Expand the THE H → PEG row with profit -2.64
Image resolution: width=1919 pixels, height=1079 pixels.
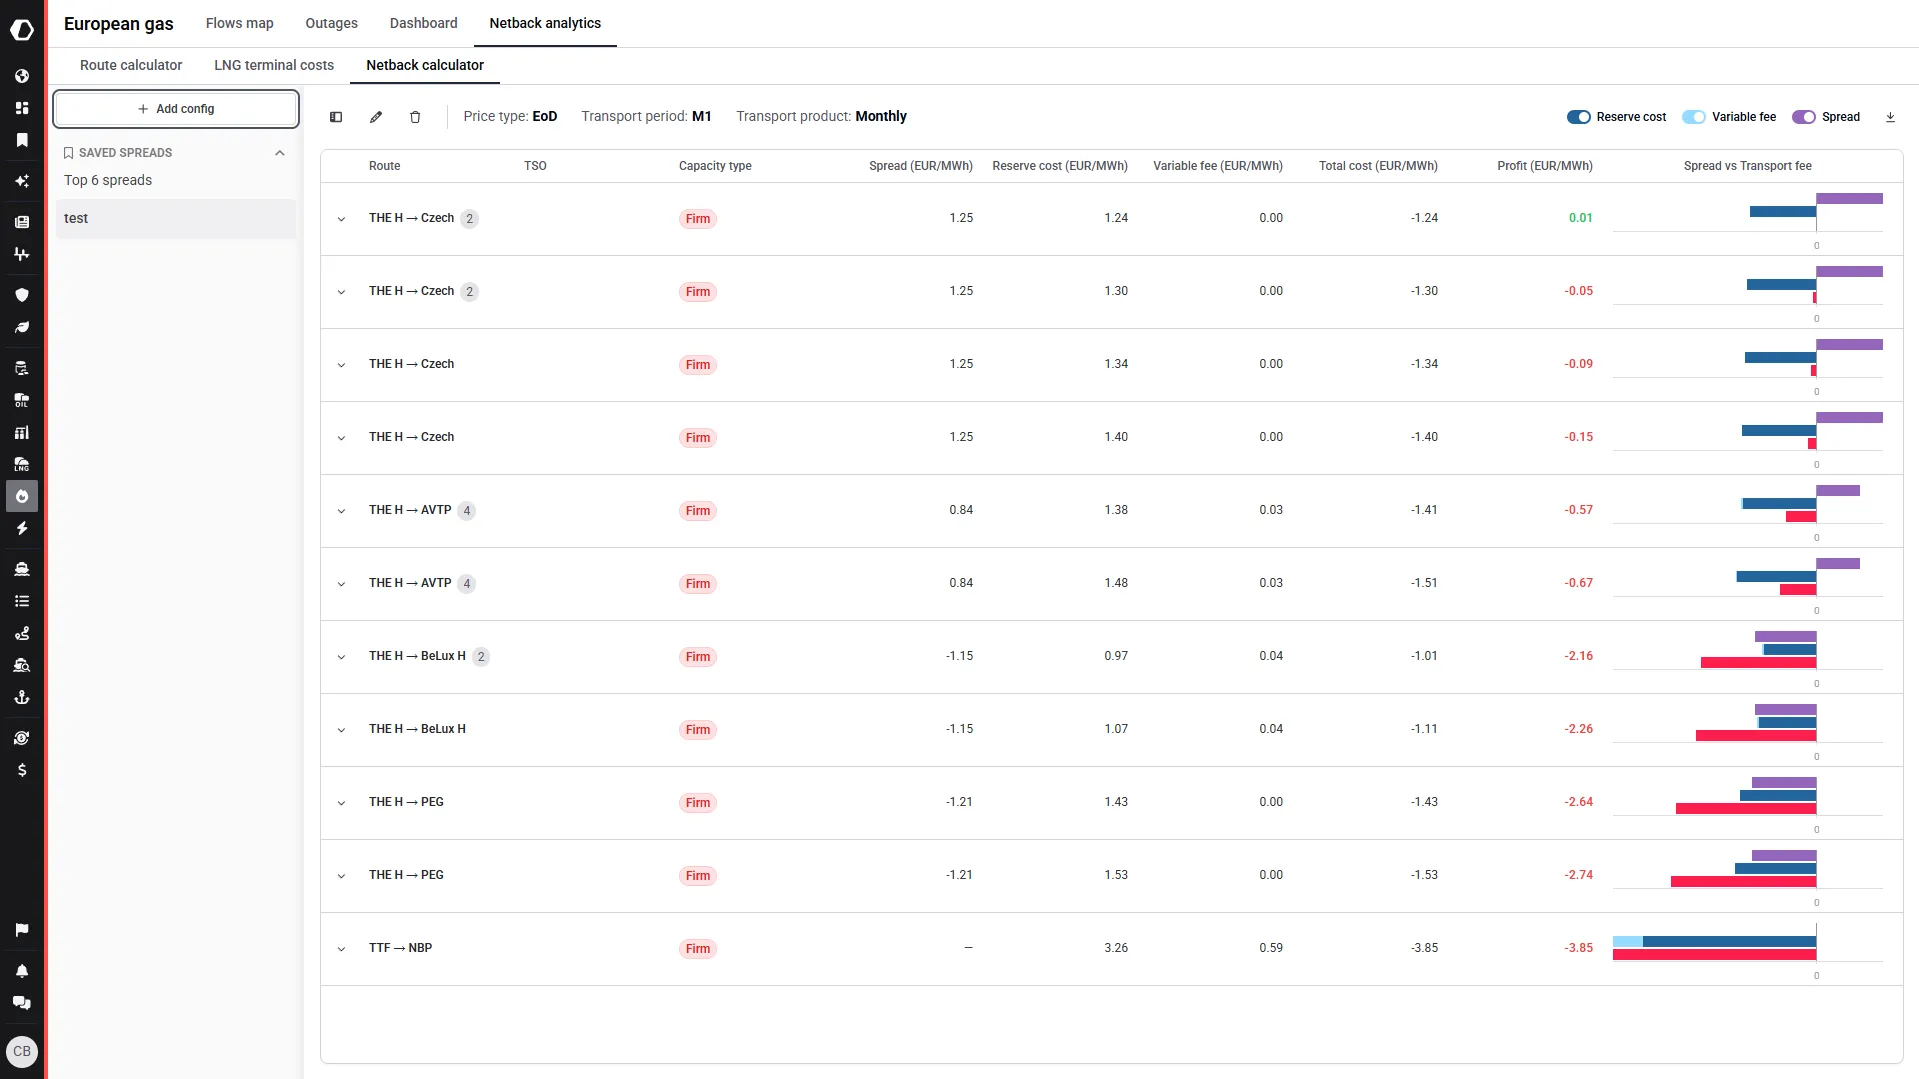pyautogui.click(x=342, y=803)
